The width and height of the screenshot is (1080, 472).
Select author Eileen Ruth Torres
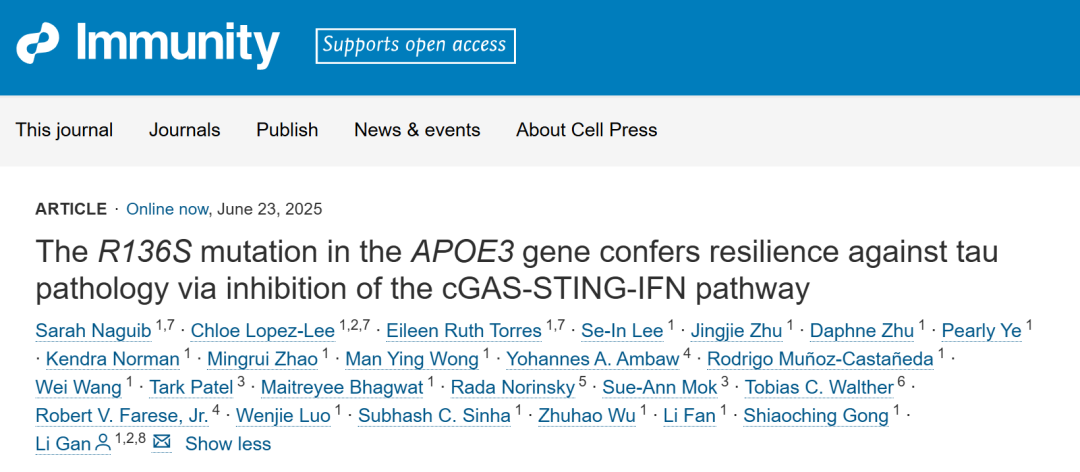(x=464, y=331)
